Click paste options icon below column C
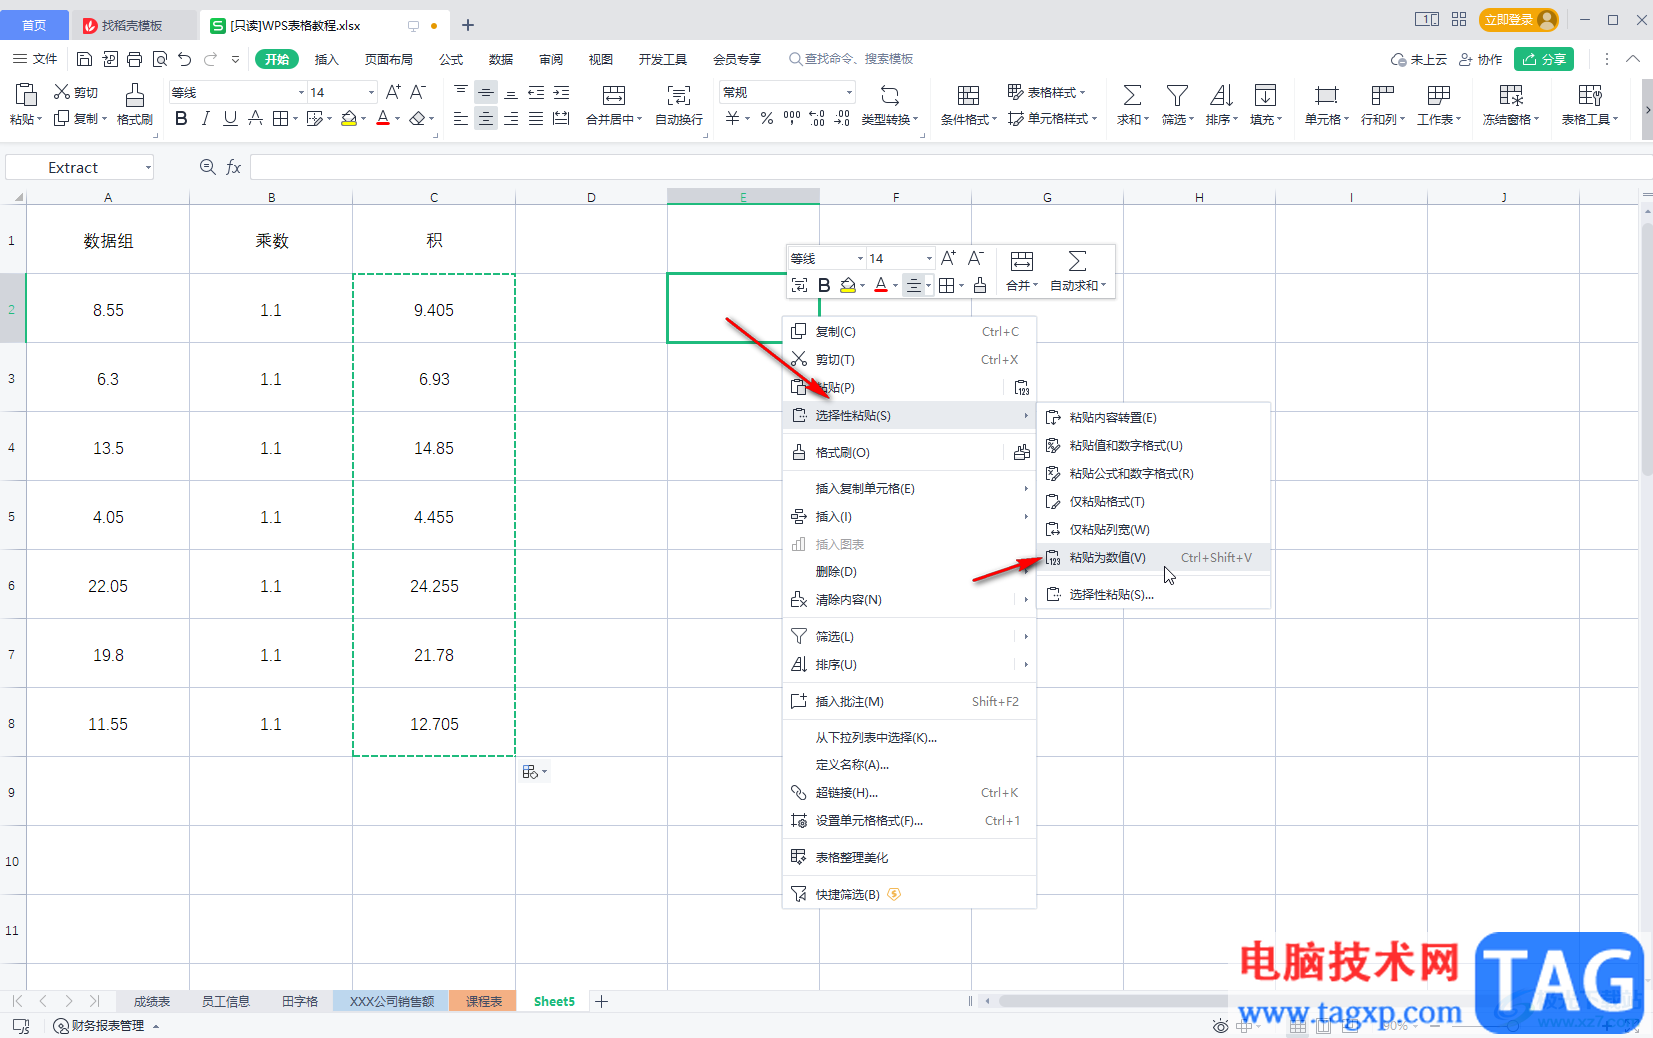1653x1038 pixels. point(534,772)
